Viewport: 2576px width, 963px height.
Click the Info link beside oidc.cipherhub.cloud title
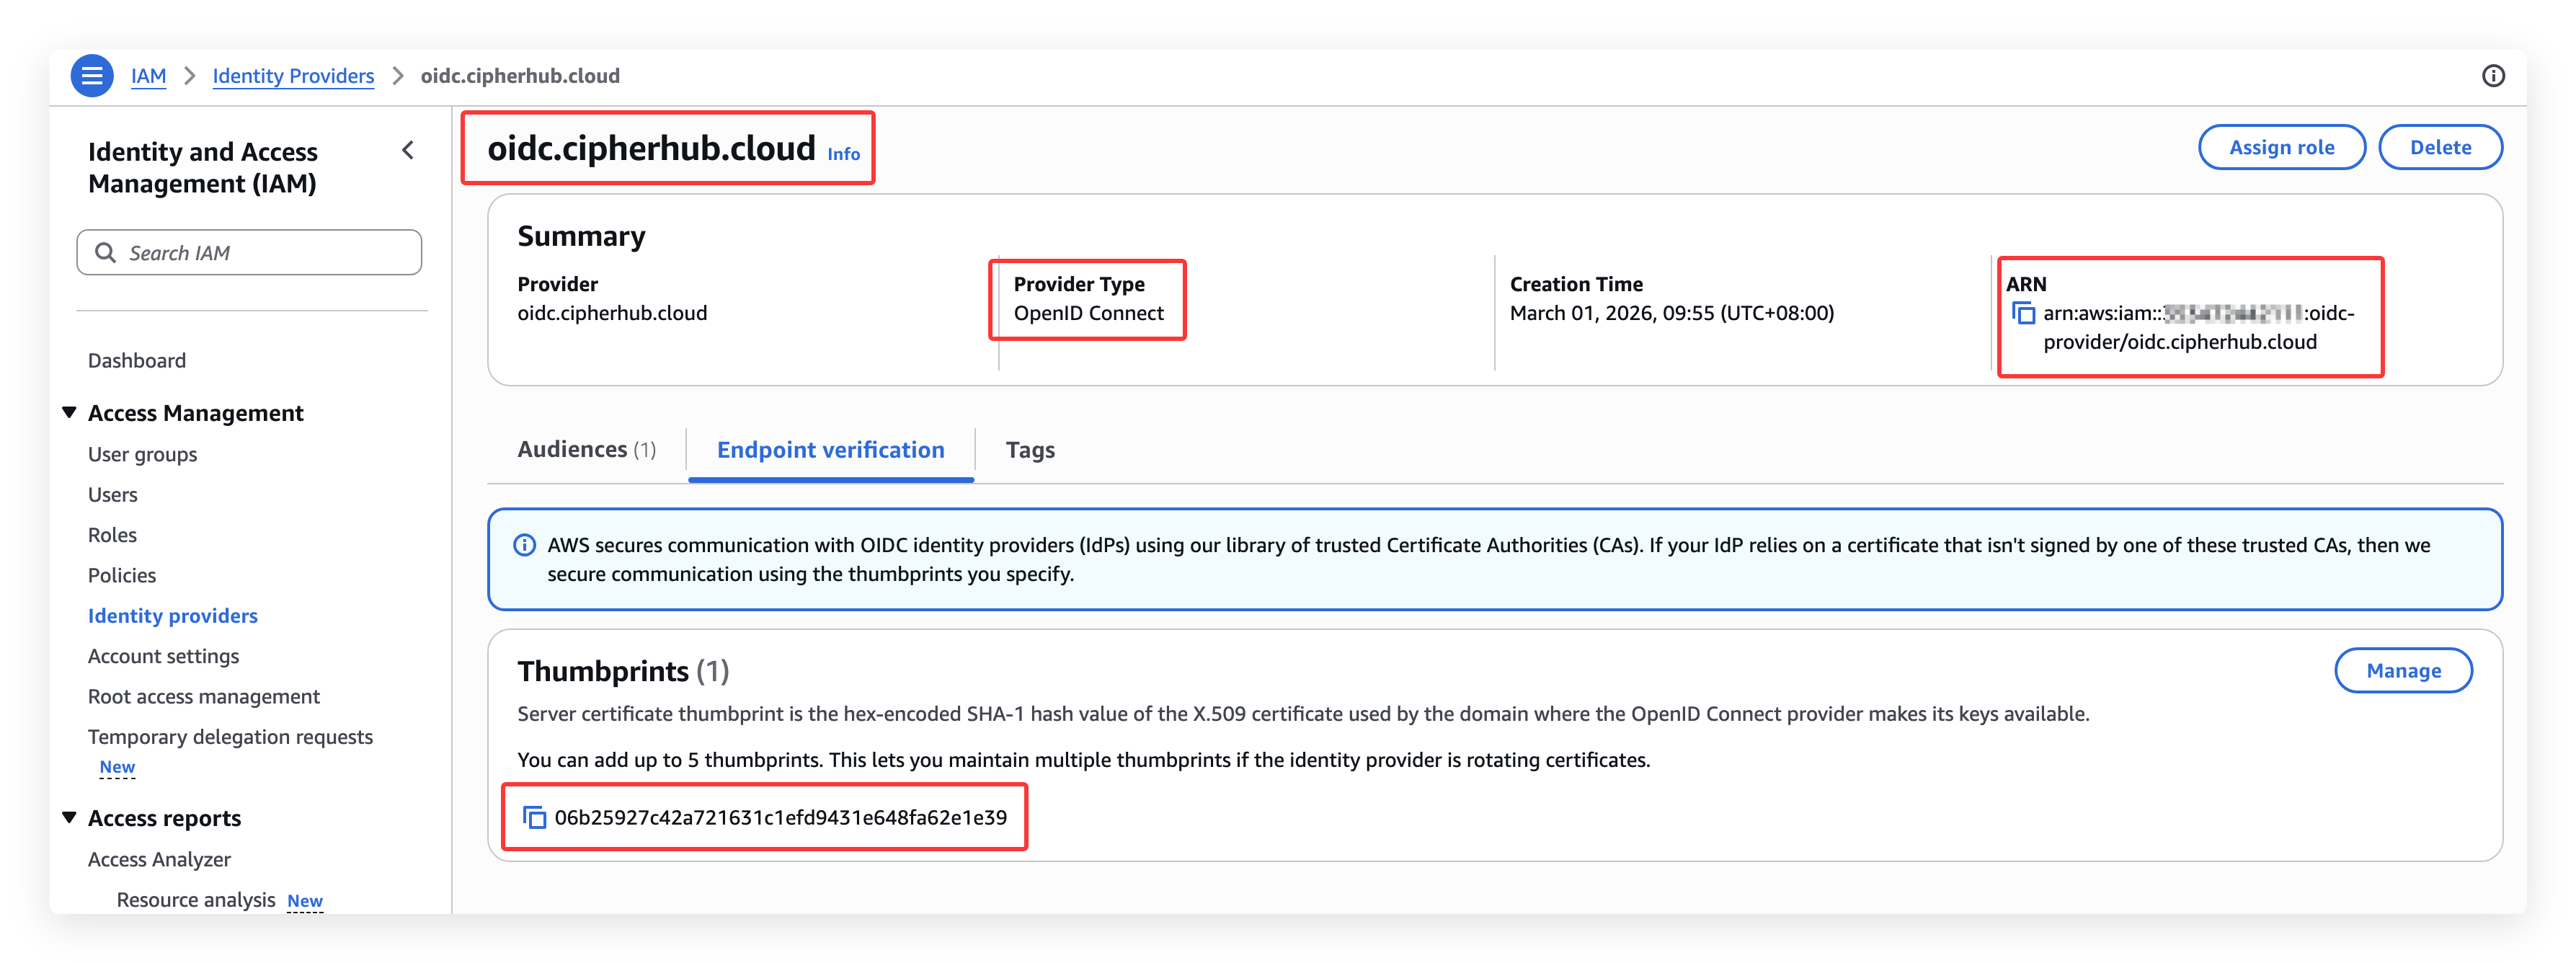tap(843, 154)
